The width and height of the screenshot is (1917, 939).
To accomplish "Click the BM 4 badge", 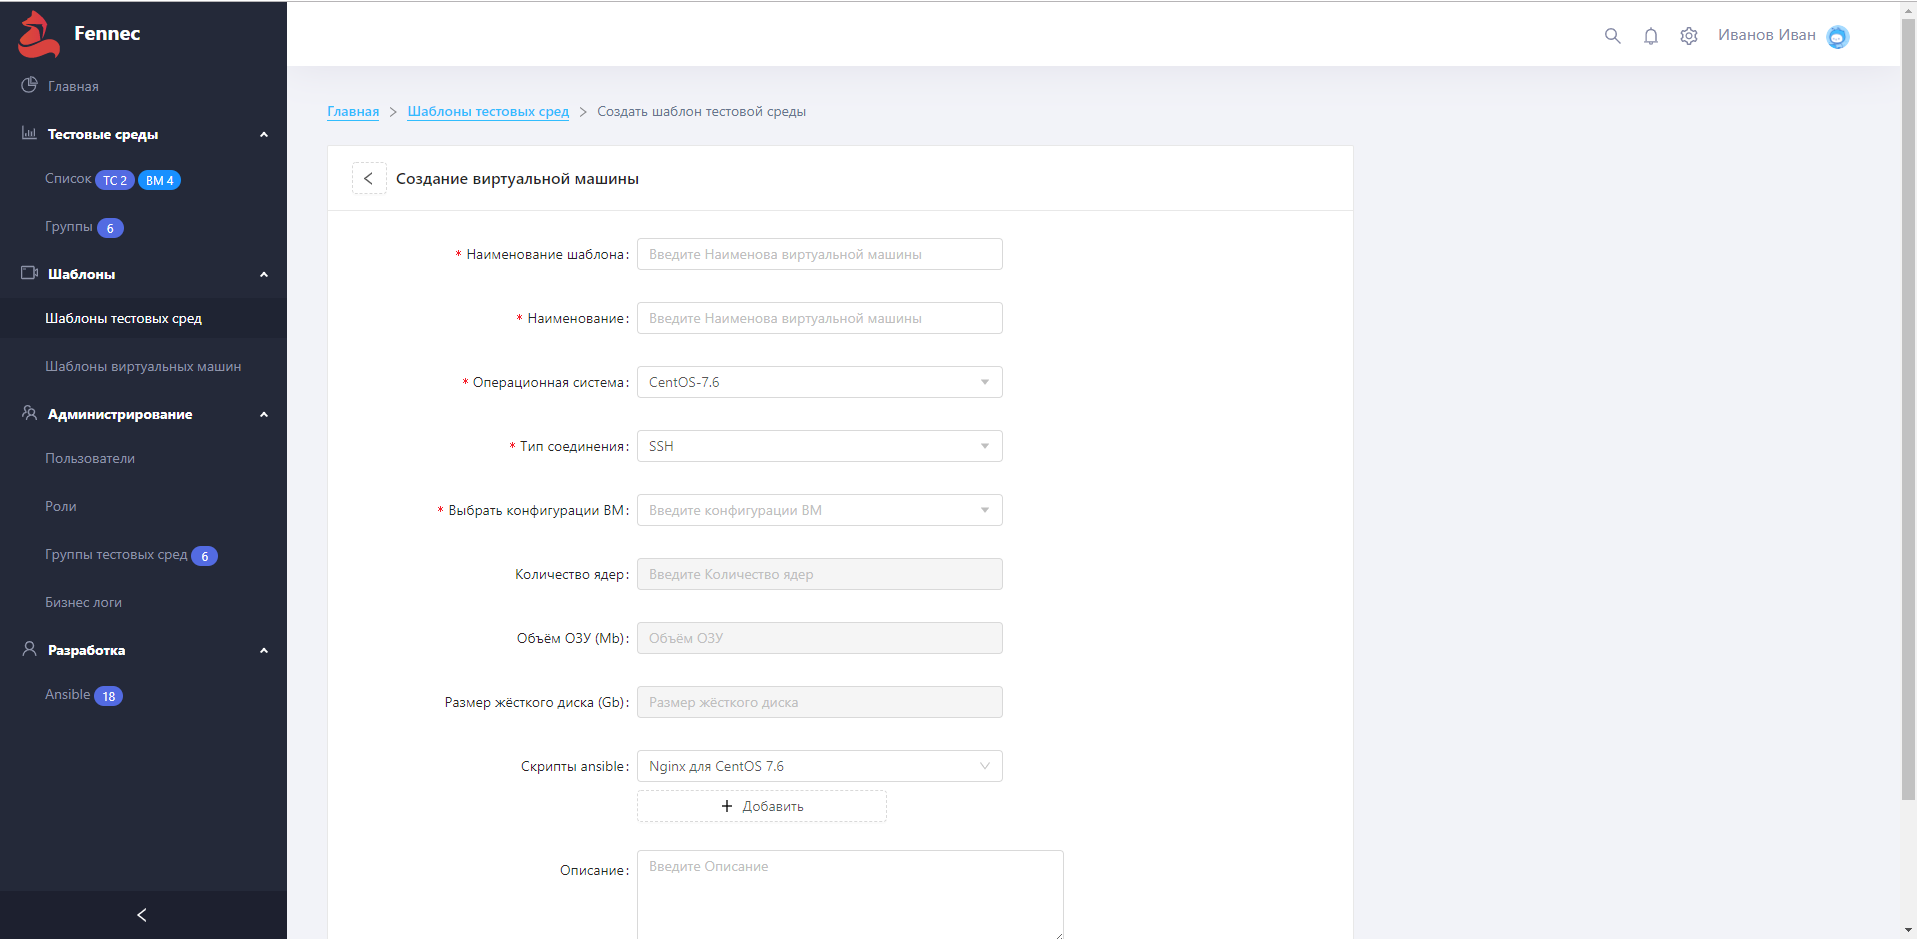I will tap(160, 180).
